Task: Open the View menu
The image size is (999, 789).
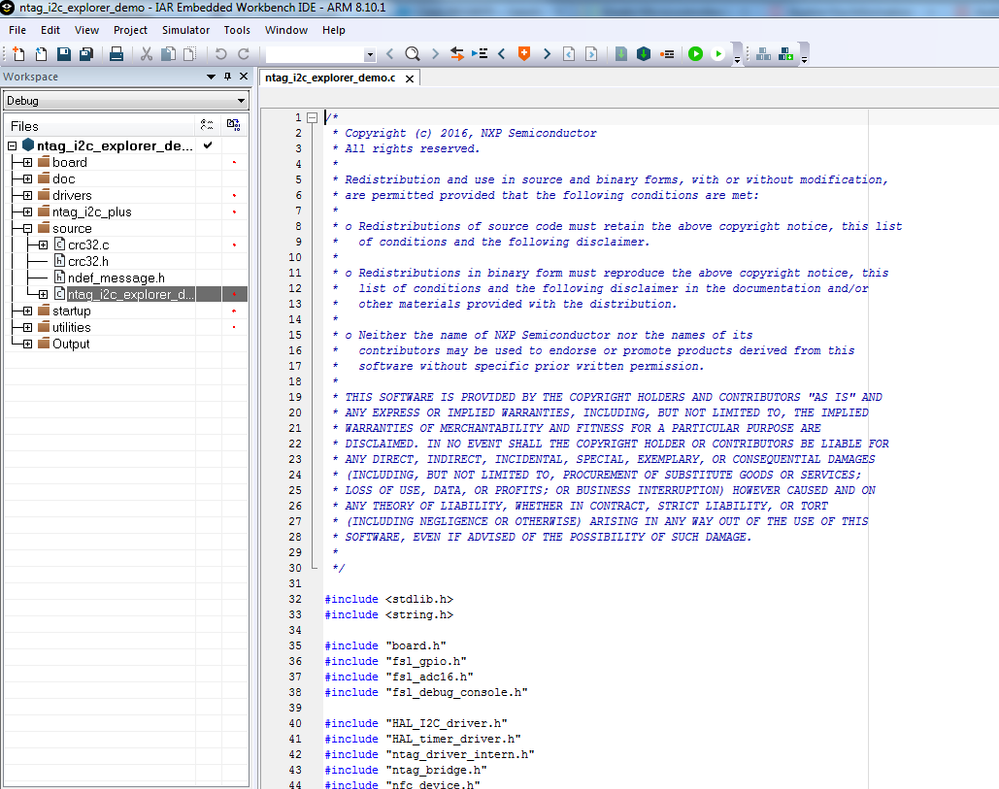Action: (x=87, y=30)
